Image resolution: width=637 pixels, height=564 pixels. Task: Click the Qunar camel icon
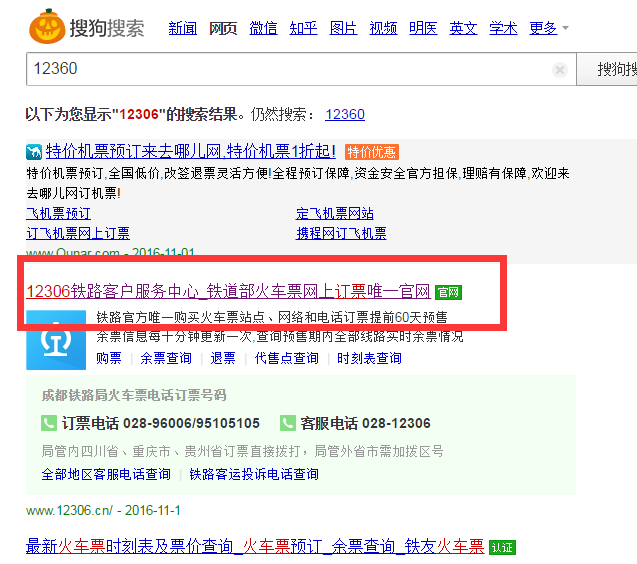pyautogui.click(x=34, y=152)
